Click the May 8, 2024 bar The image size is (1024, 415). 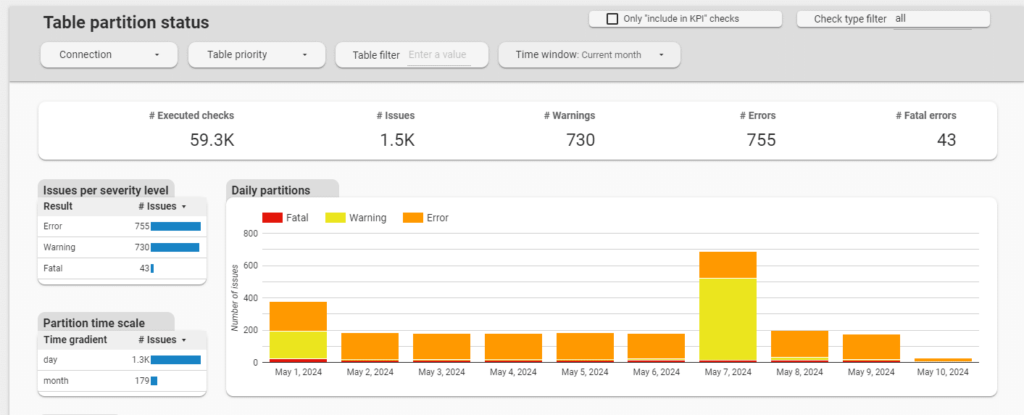[x=800, y=346]
